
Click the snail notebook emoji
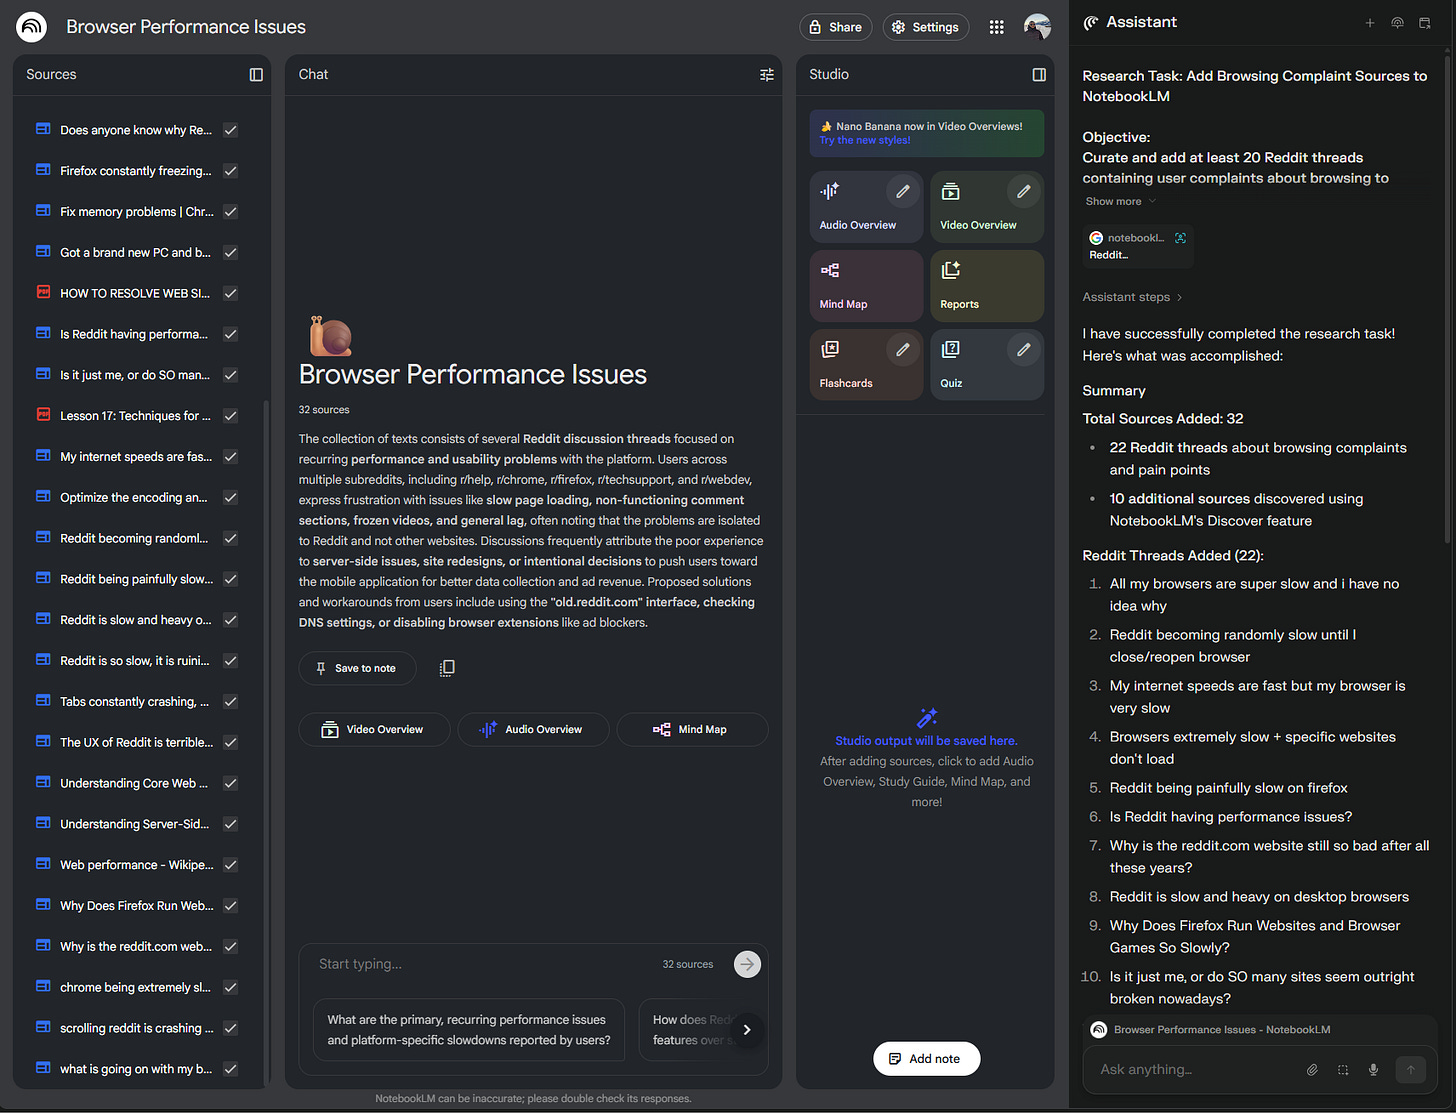[330, 336]
